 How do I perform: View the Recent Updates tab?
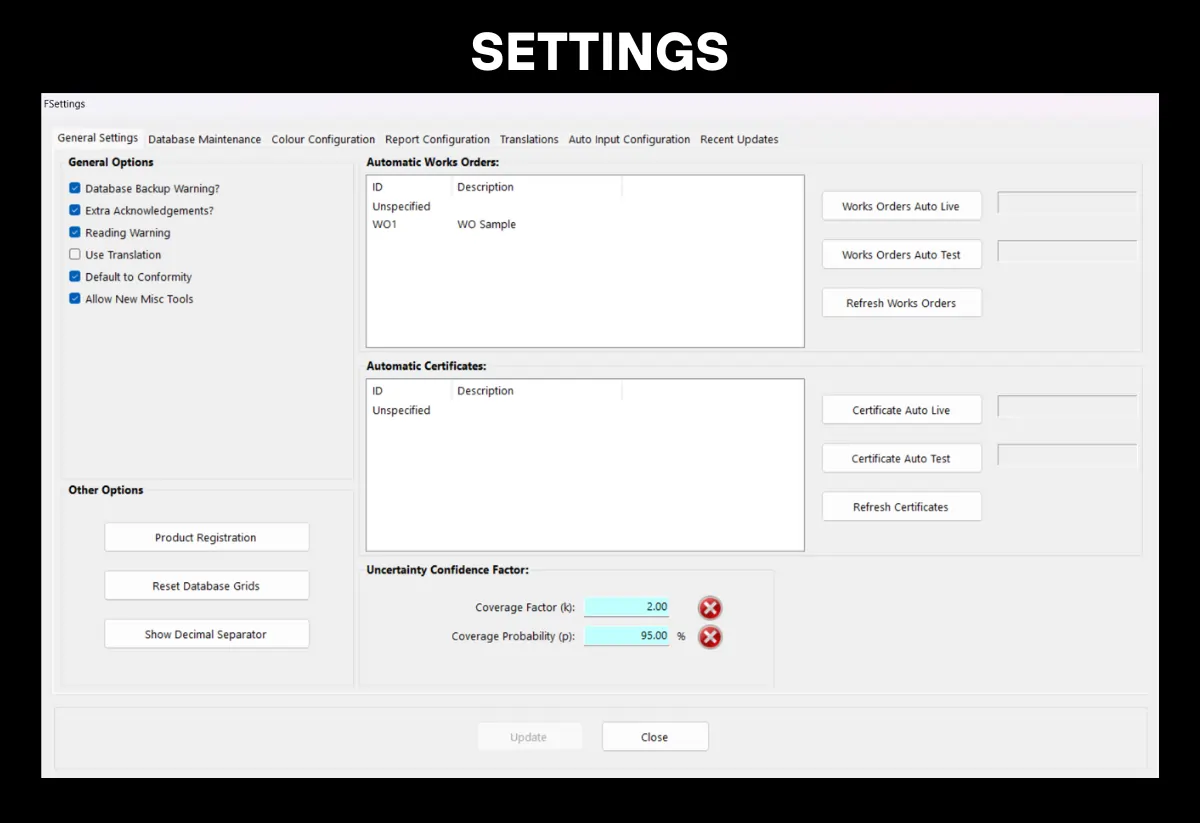739,139
